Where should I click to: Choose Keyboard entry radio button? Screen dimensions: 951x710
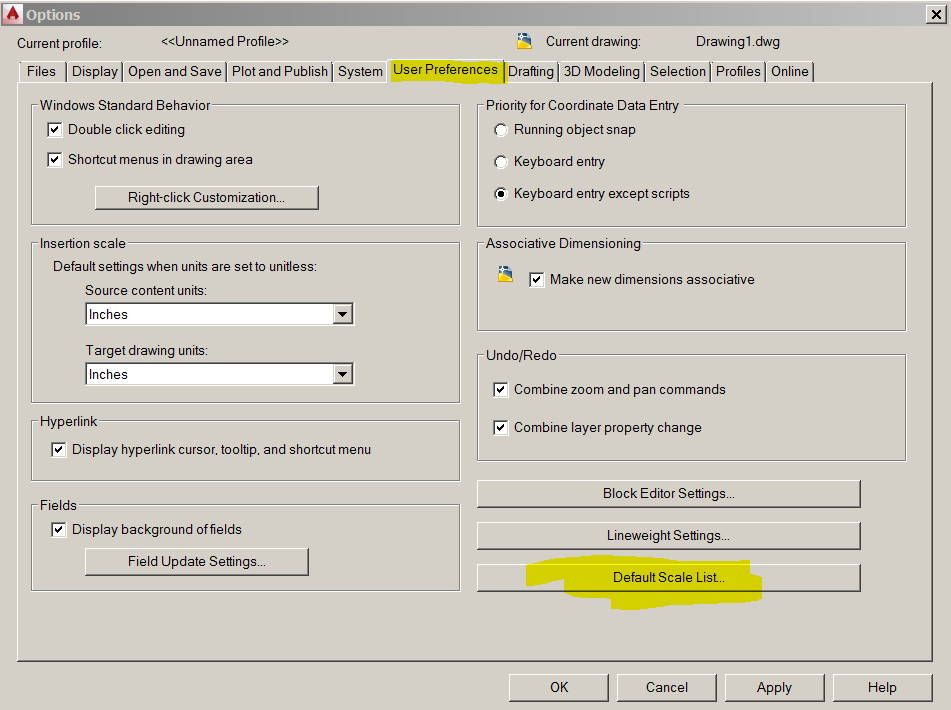500,162
